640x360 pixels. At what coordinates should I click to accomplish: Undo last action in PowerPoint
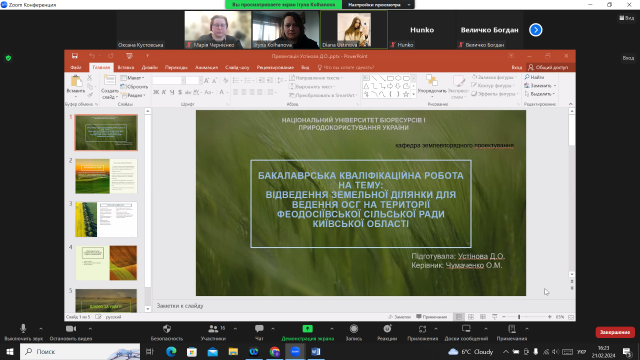92,56
